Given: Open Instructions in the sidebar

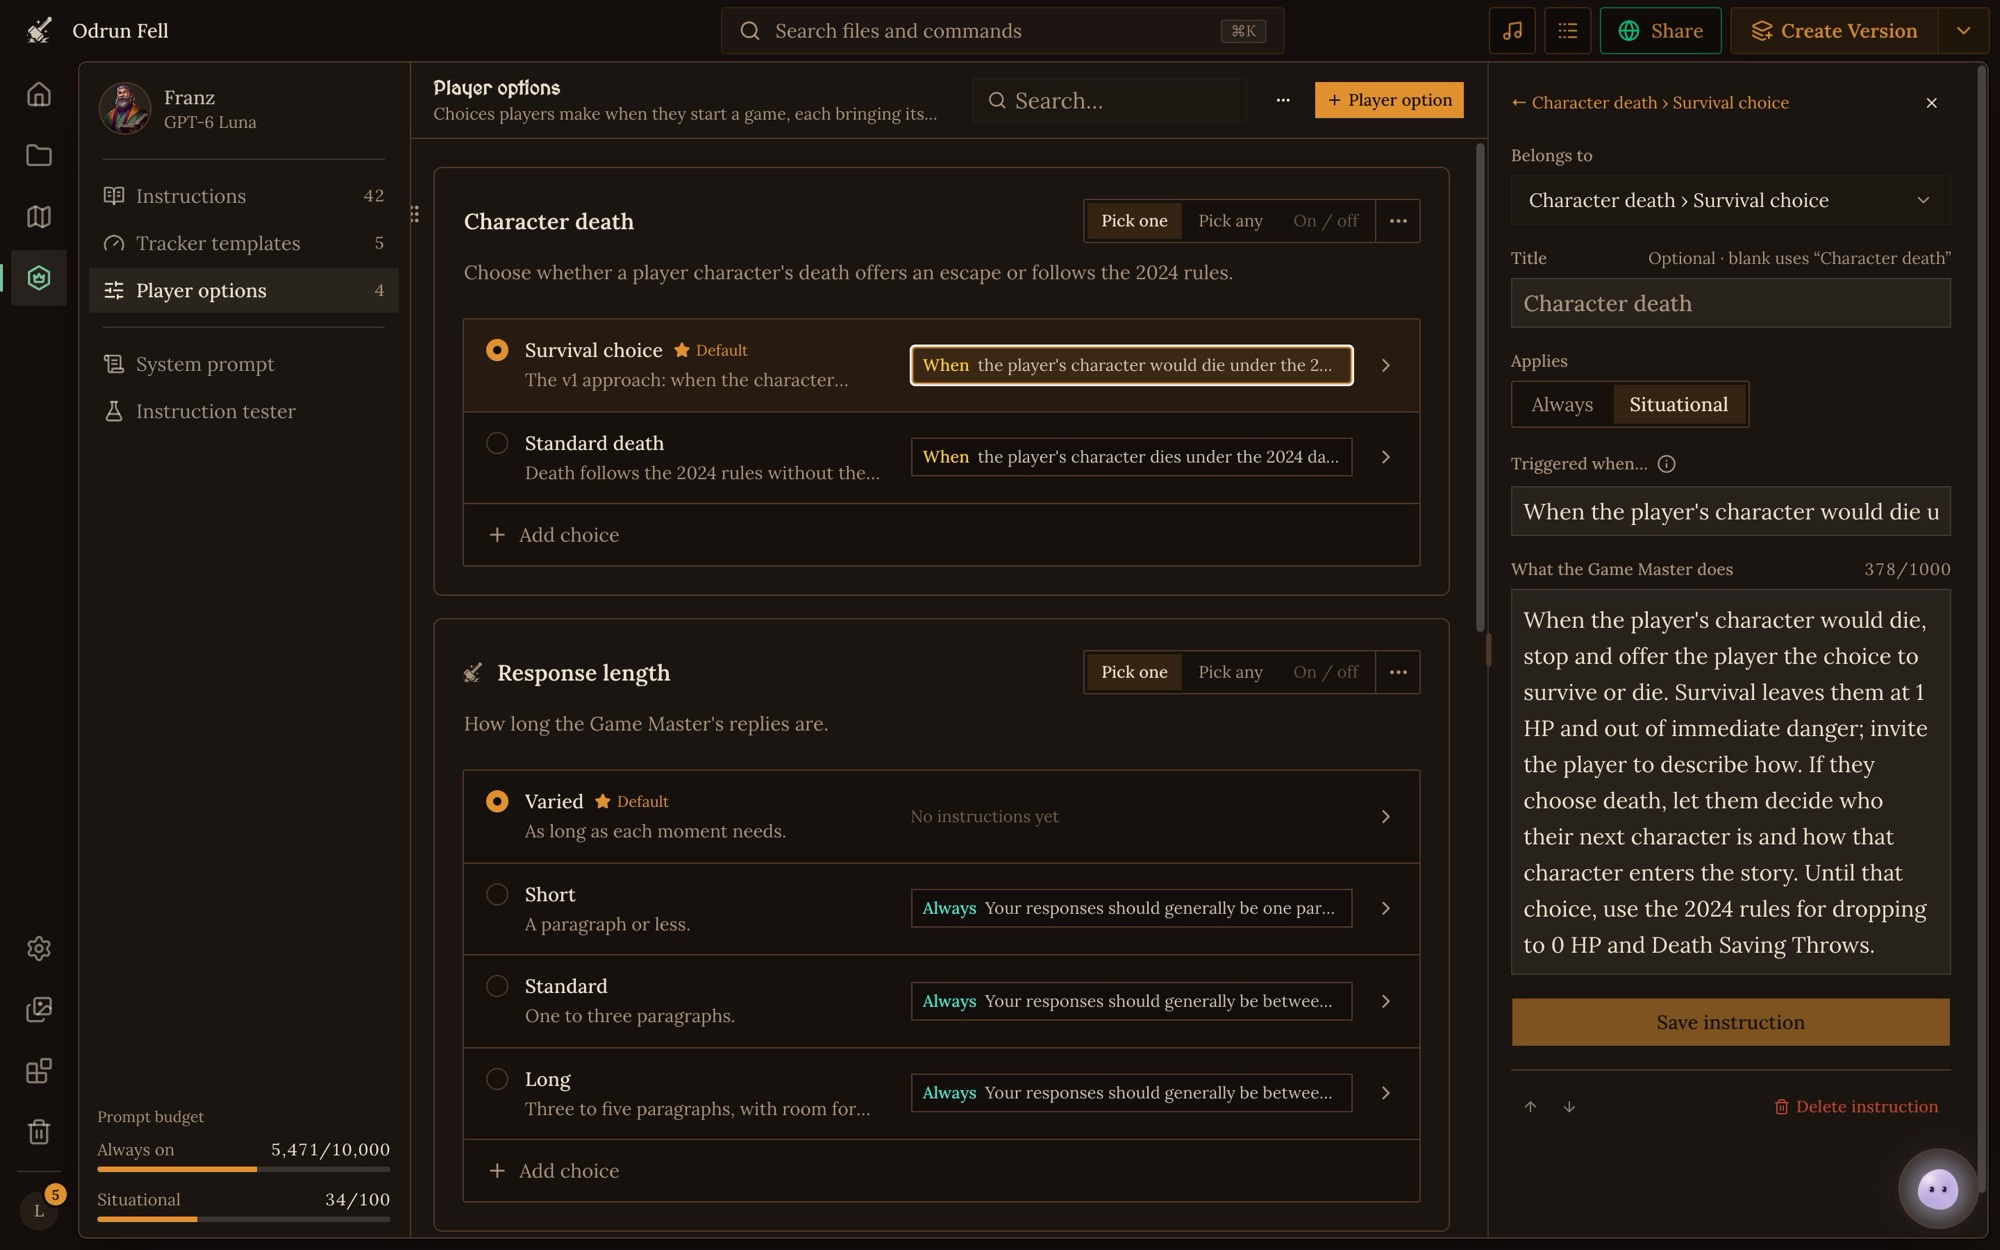Looking at the screenshot, I should pyautogui.click(x=243, y=196).
